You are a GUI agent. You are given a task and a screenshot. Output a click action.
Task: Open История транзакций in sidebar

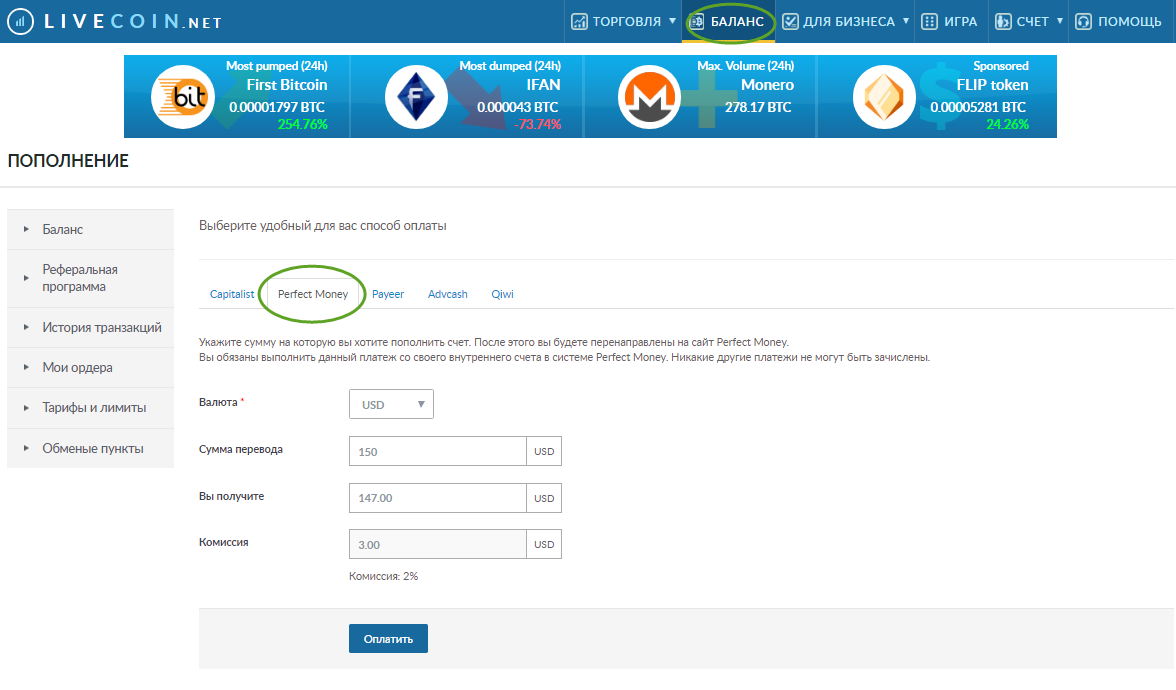(x=101, y=327)
